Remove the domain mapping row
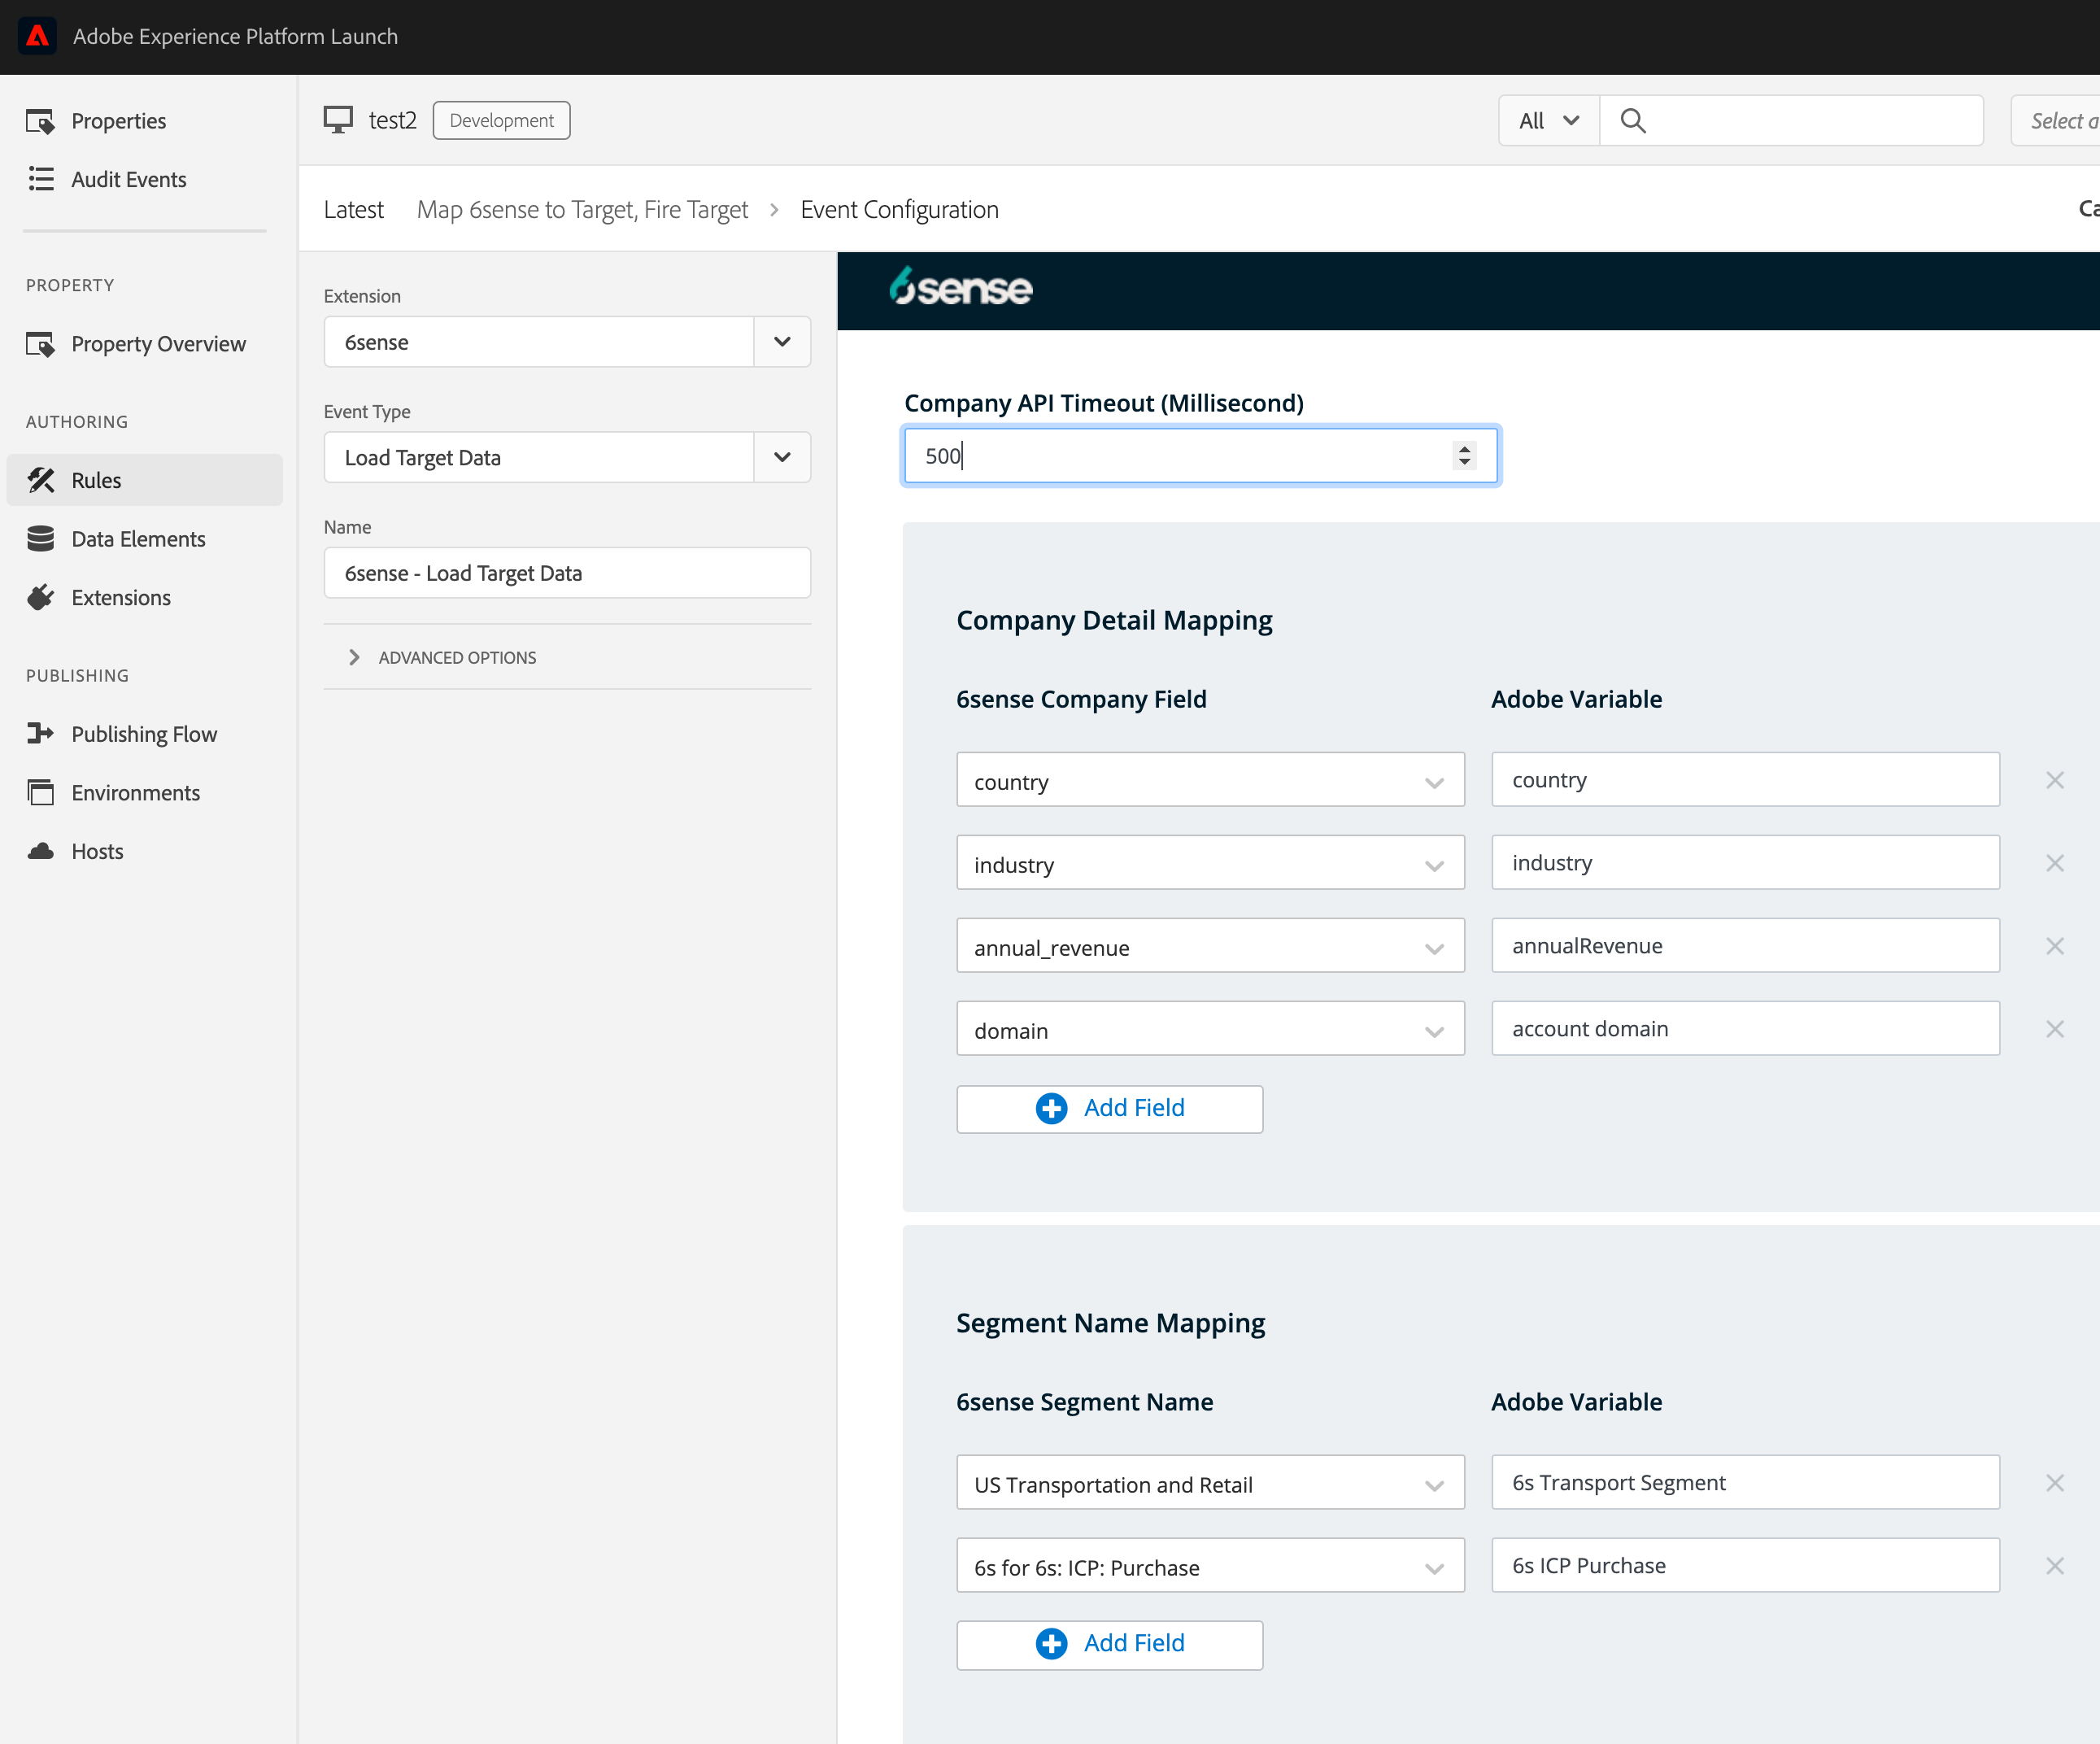2100x1744 pixels. tap(2055, 1029)
